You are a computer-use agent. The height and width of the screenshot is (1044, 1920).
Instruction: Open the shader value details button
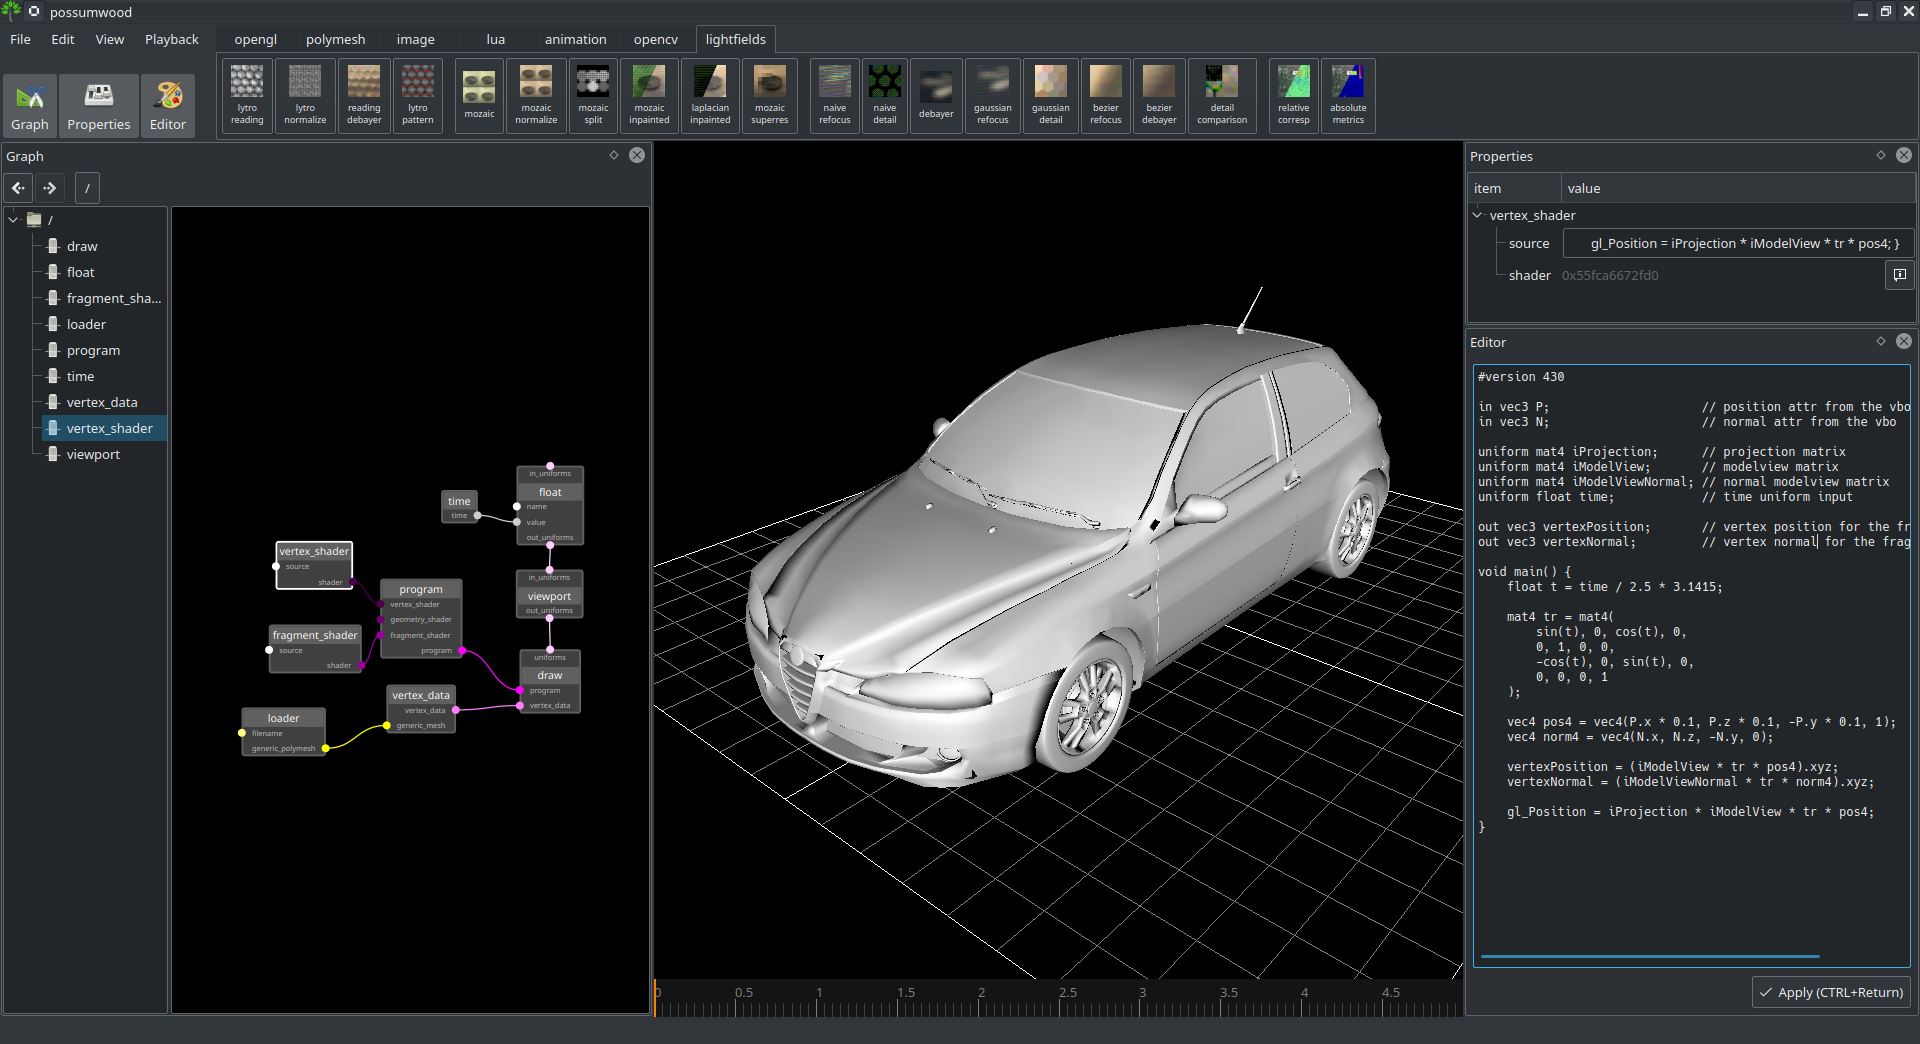pyautogui.click(x=1899, y=275)
